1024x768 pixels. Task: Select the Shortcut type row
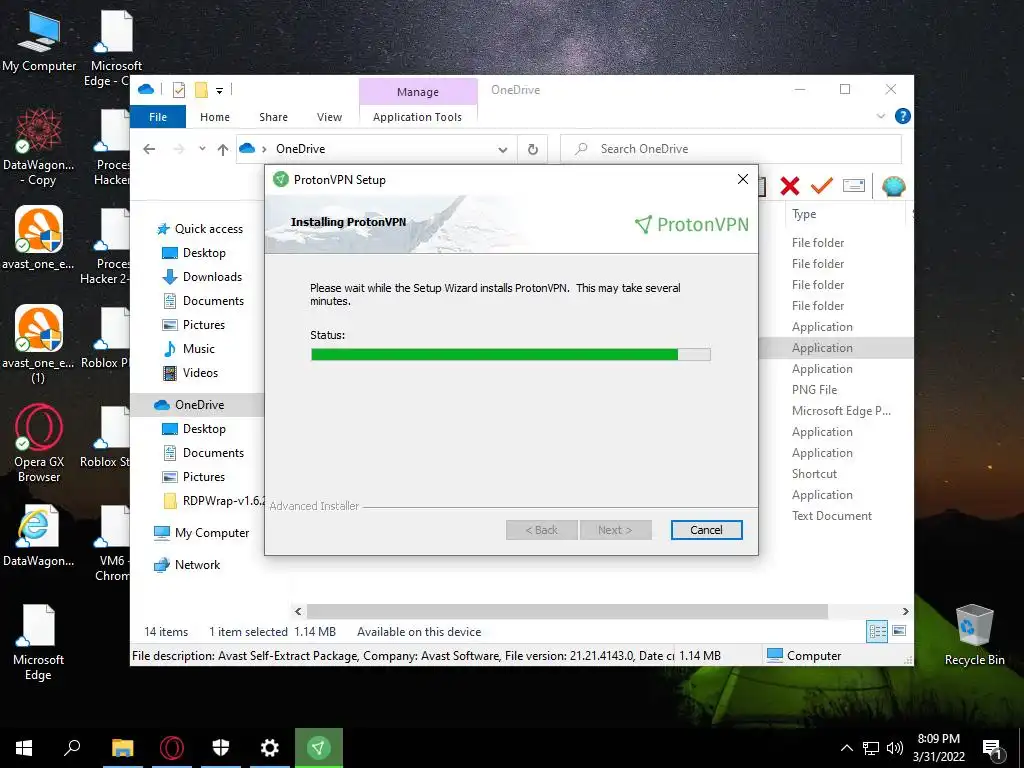click(x=814, y=473)
